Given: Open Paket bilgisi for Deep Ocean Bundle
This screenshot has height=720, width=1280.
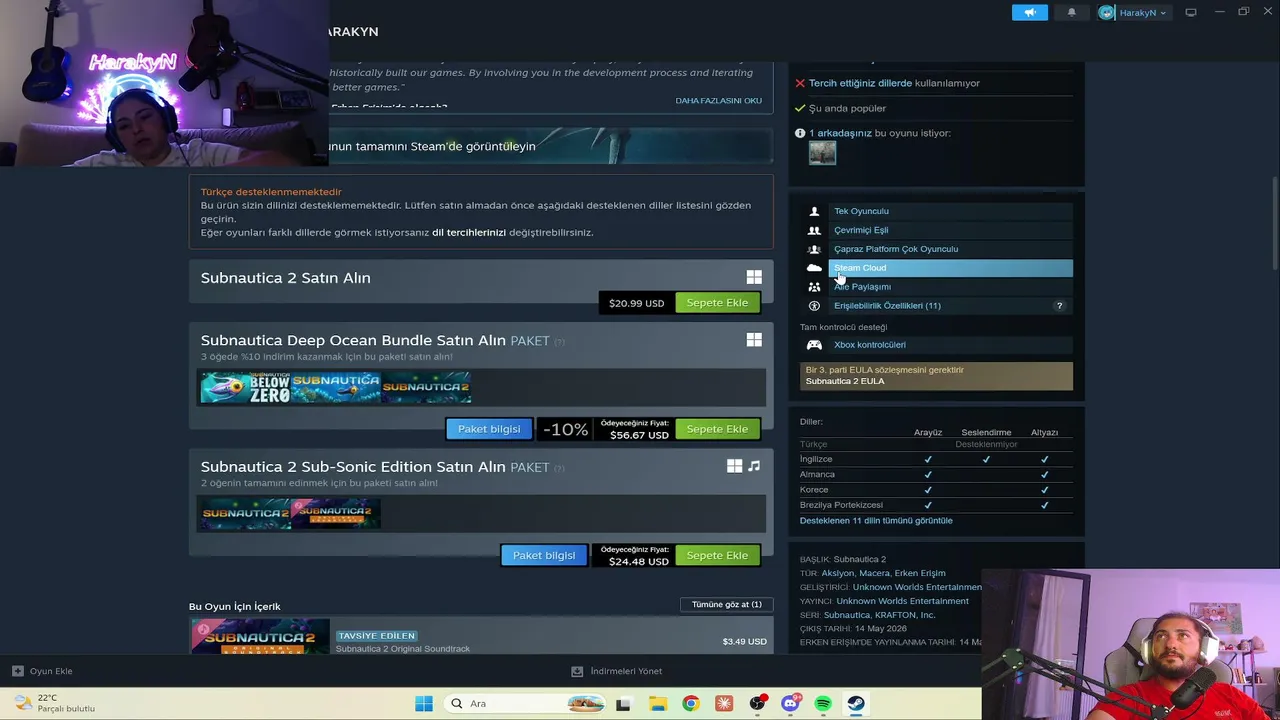Looking at the screenshot, I should pos(489,429).
